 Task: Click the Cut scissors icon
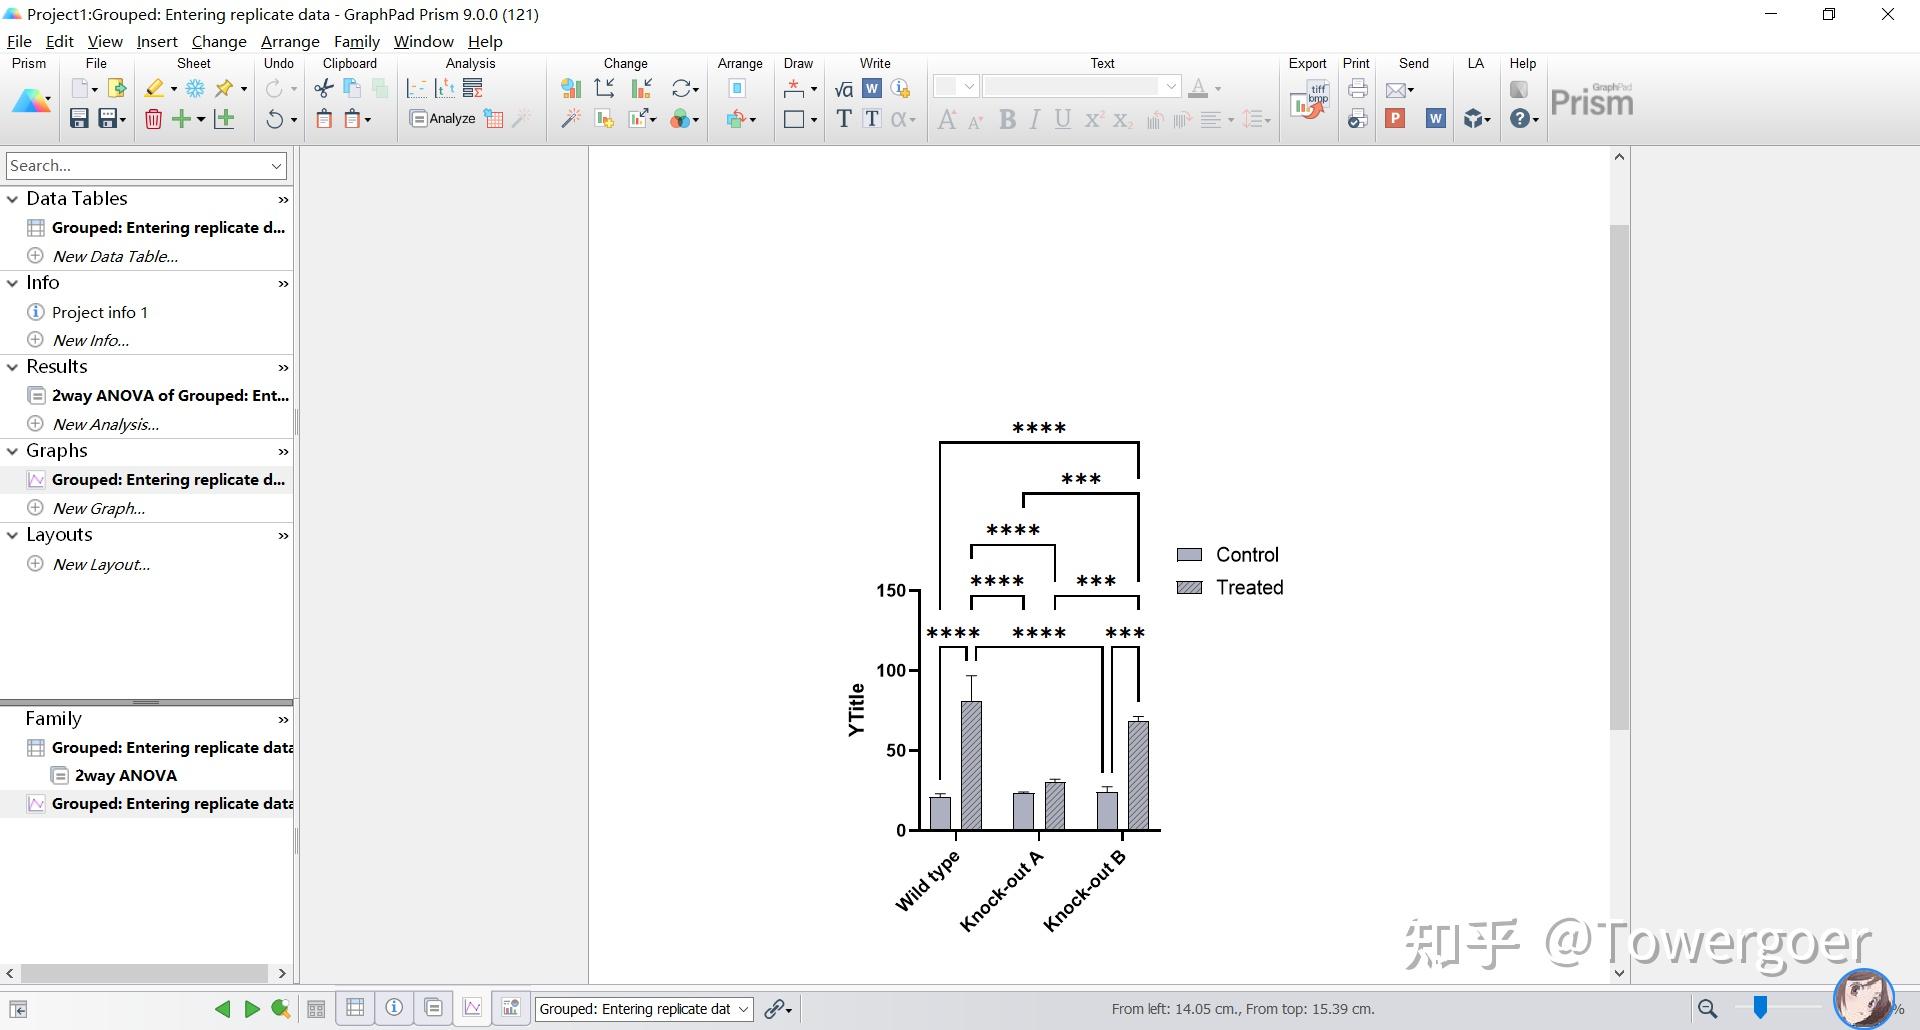(x=324, y=89)
